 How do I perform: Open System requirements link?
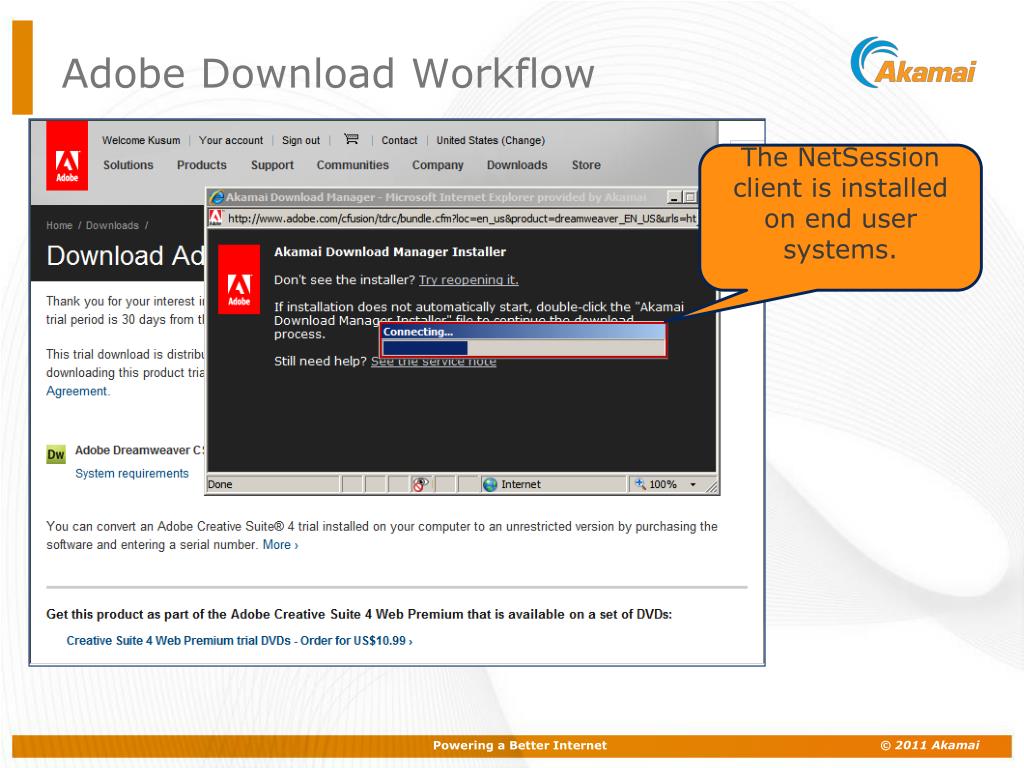click(x=132, y=473)
